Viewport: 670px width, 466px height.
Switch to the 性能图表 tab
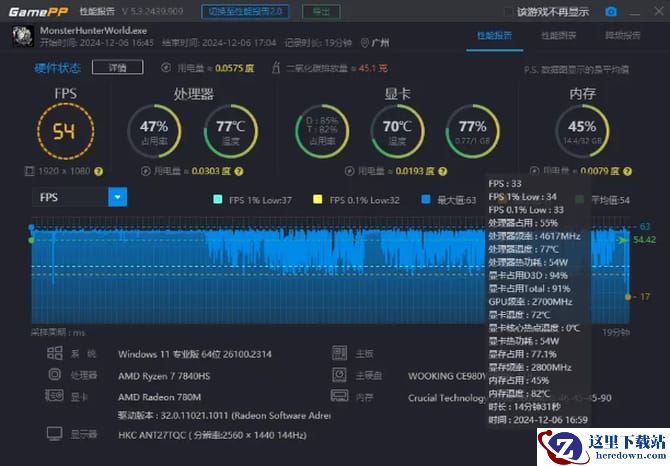pyautogui.click(x=558, y=36)
